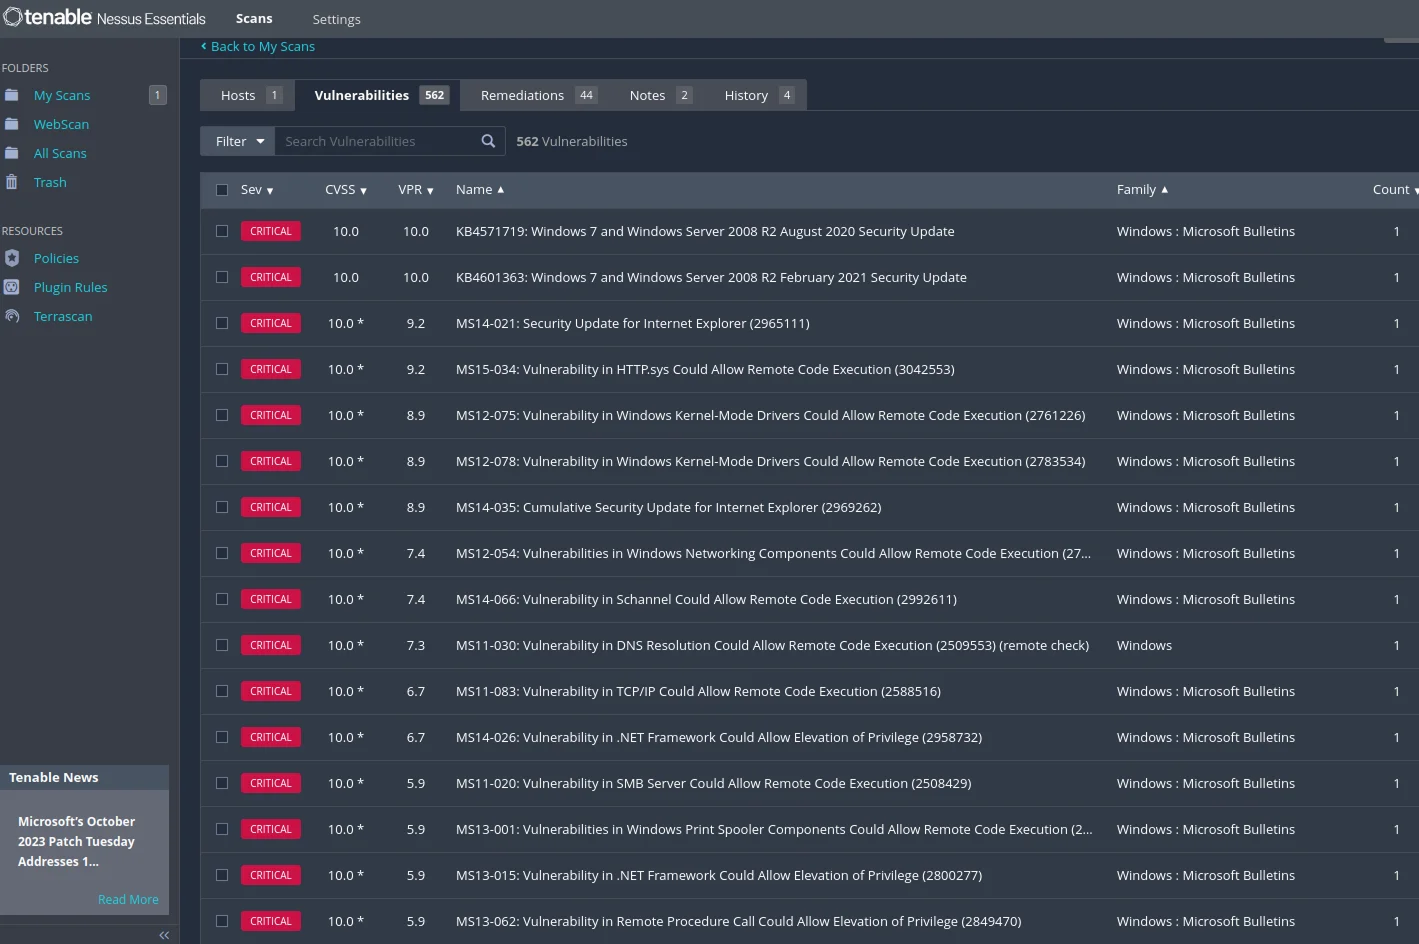The height and width of the screenshot is (944, 1419).
Task: Click the WebScan folder icon
Action: [12, 124]
